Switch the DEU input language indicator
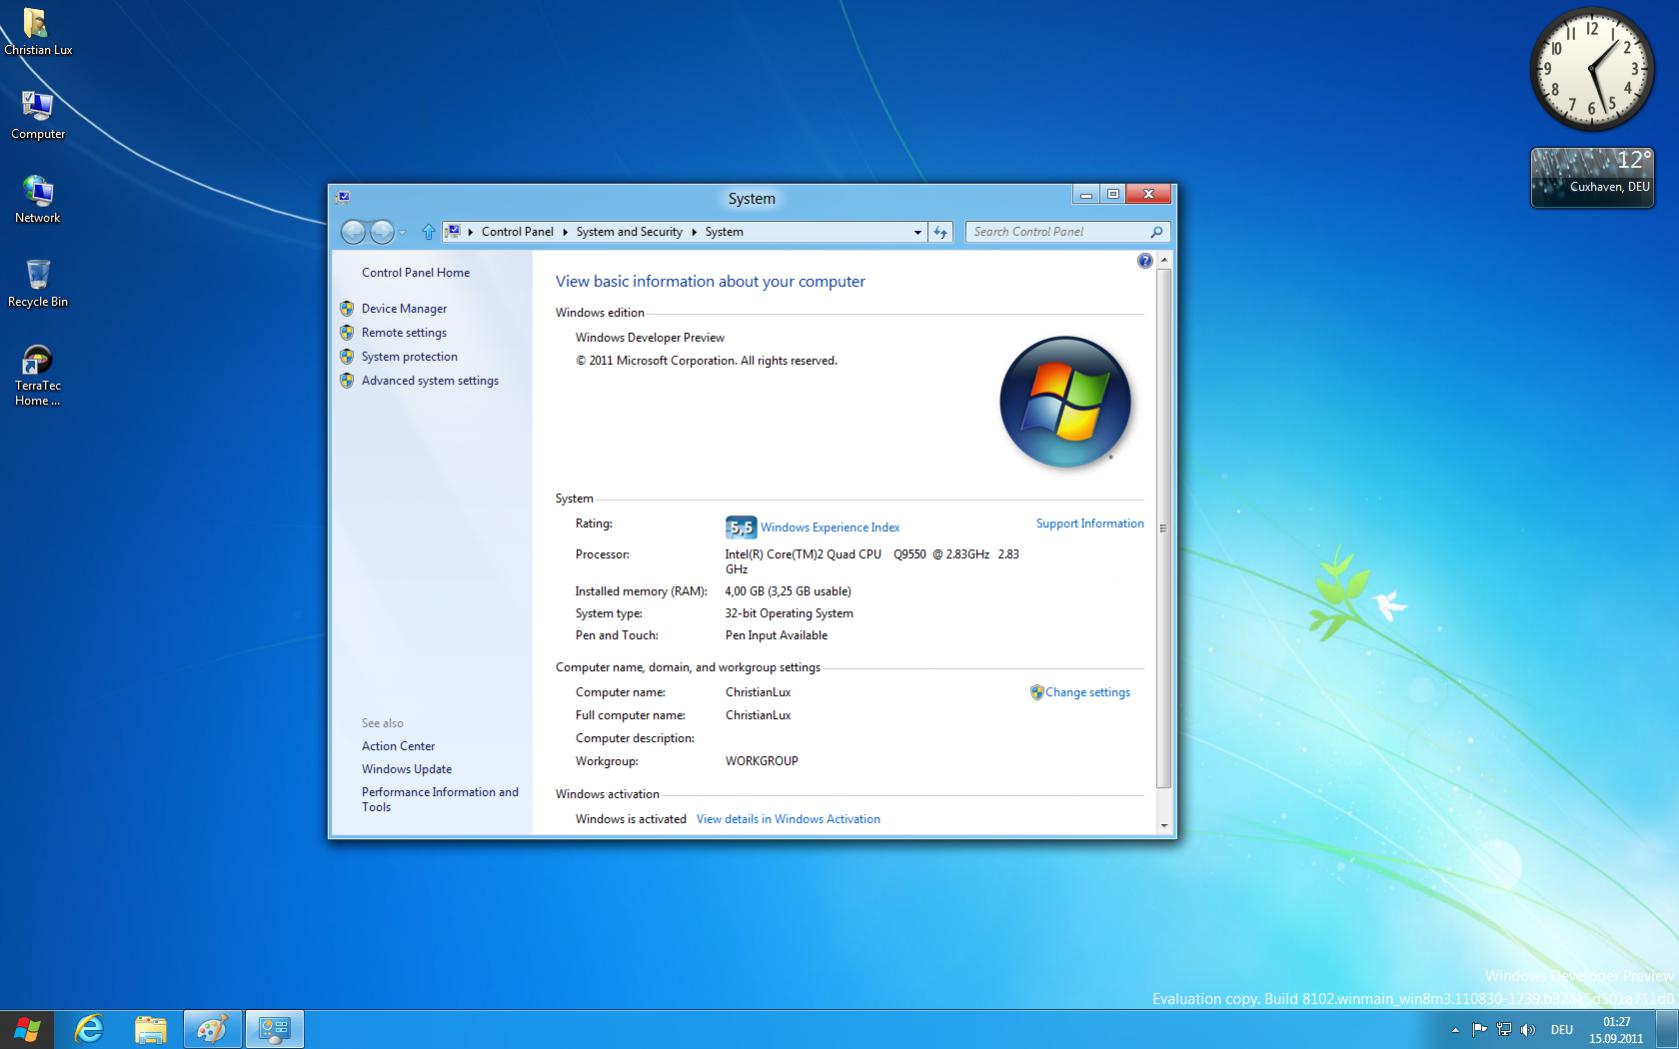 click(1561, 1029)
